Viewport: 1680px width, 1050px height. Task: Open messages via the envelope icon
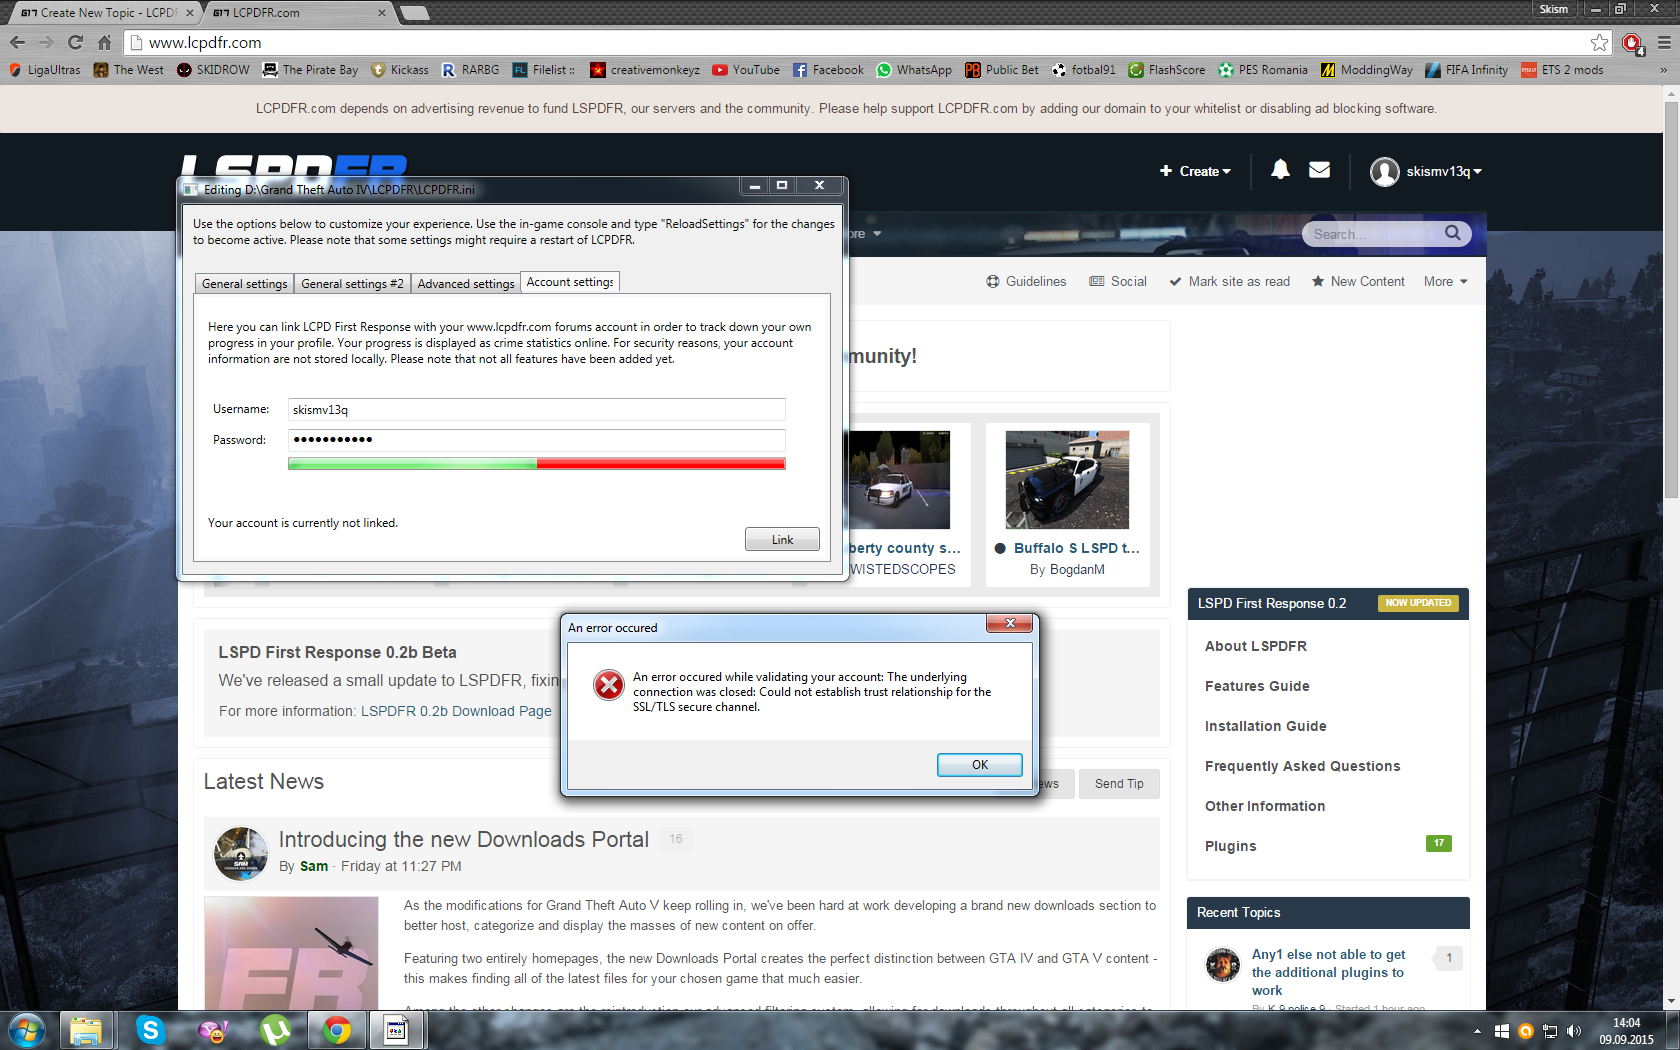click(1320, 170)
